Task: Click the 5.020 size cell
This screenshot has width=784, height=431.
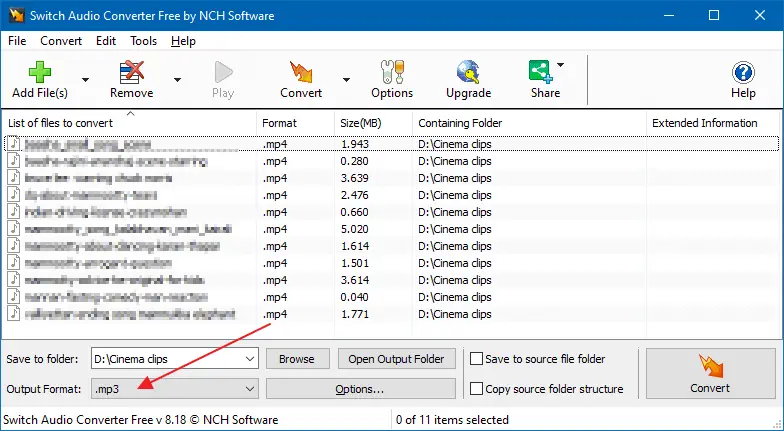Action: 354,229
